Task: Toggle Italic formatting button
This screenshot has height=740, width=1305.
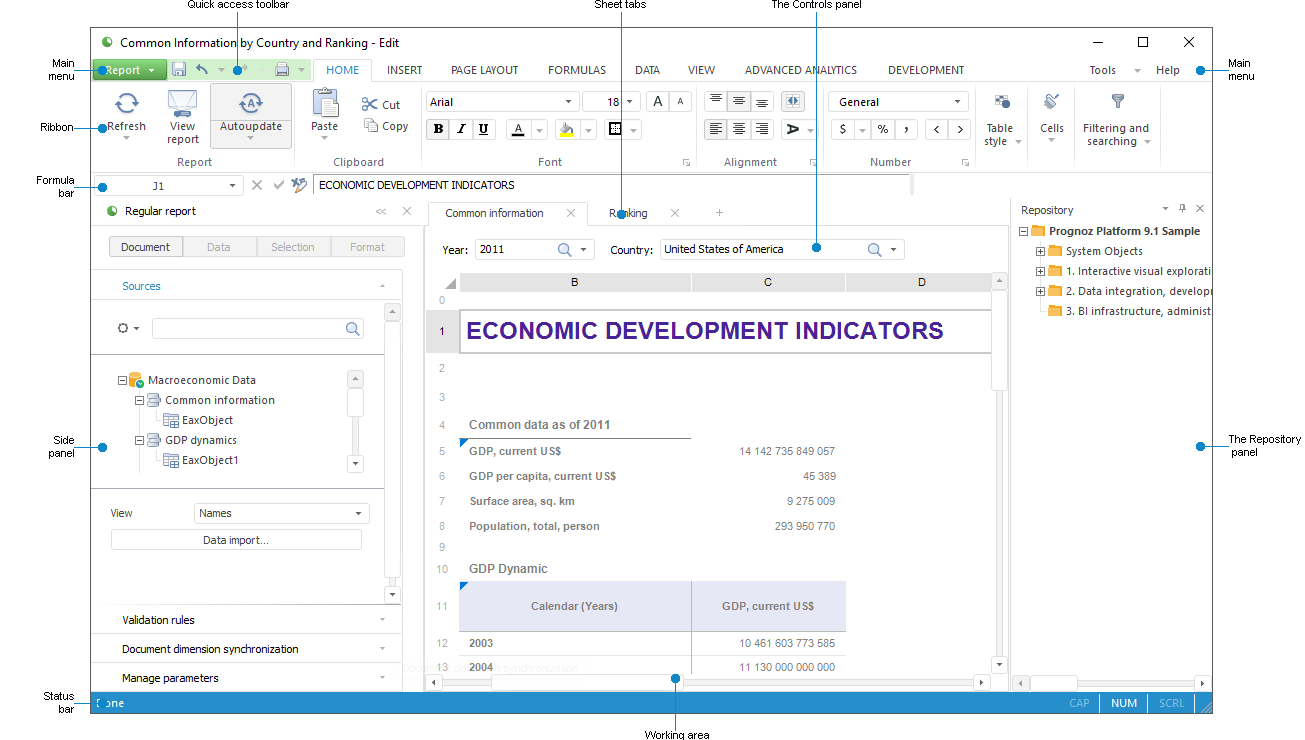Action: click(x=461, y=129)
